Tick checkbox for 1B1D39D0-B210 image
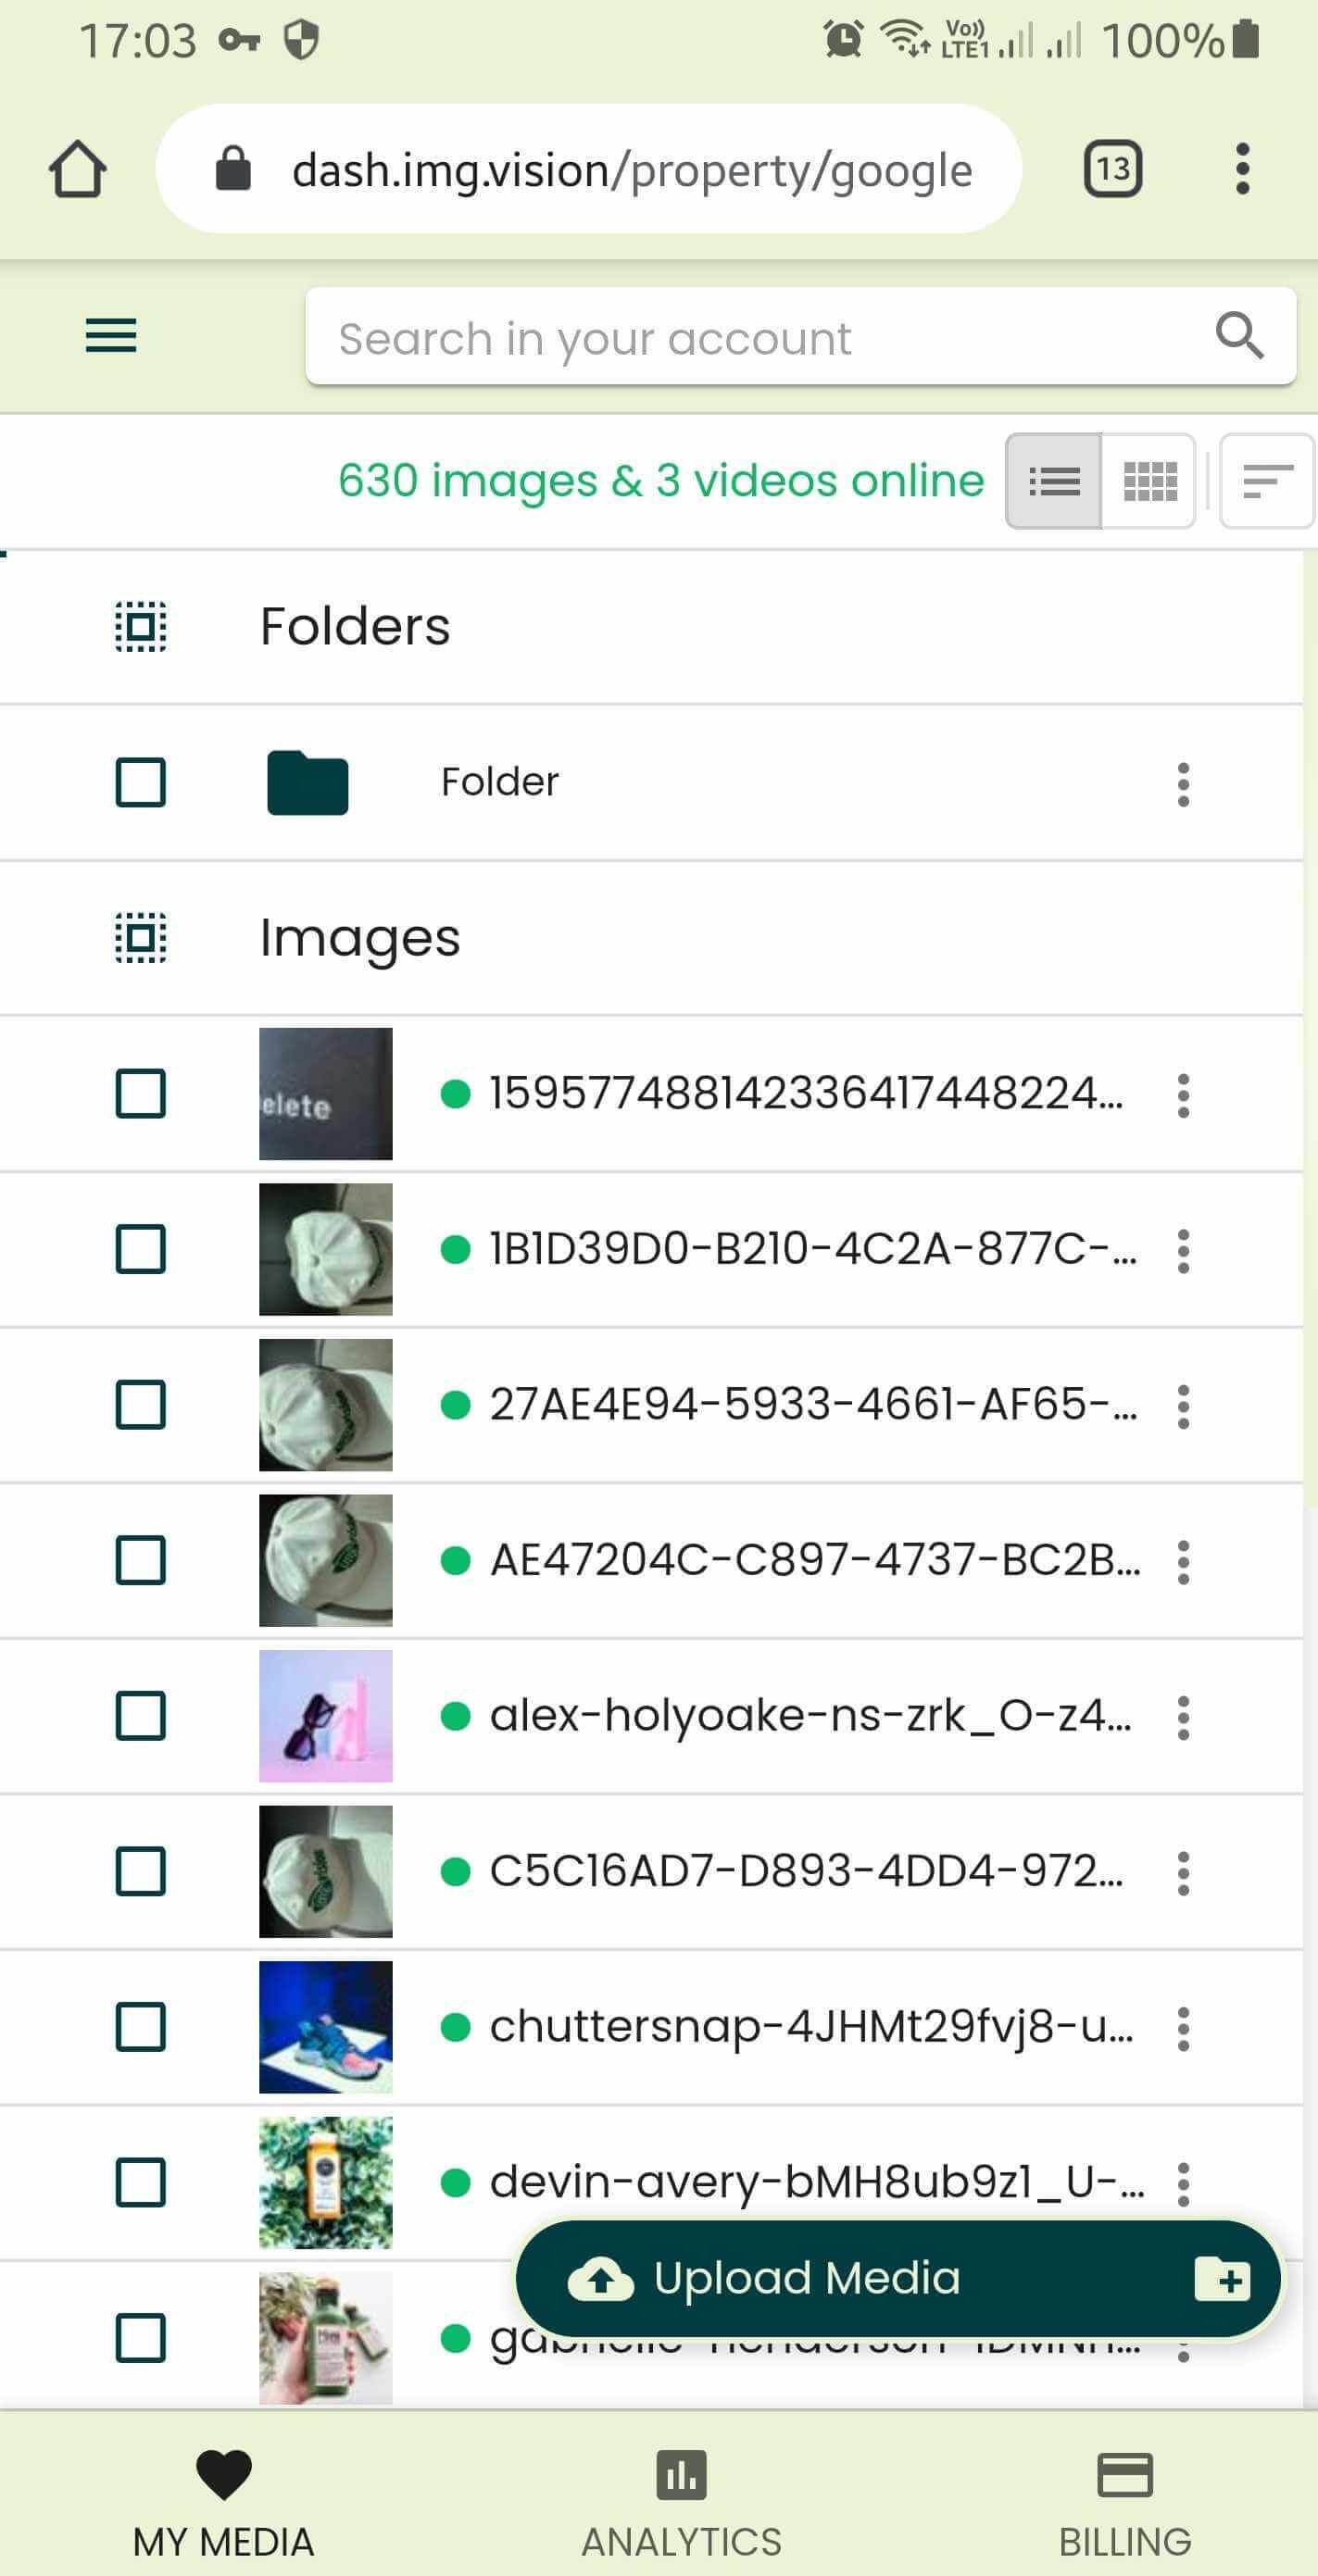This screenshot has width=1318, height=2576. [x=141, y=1249]
